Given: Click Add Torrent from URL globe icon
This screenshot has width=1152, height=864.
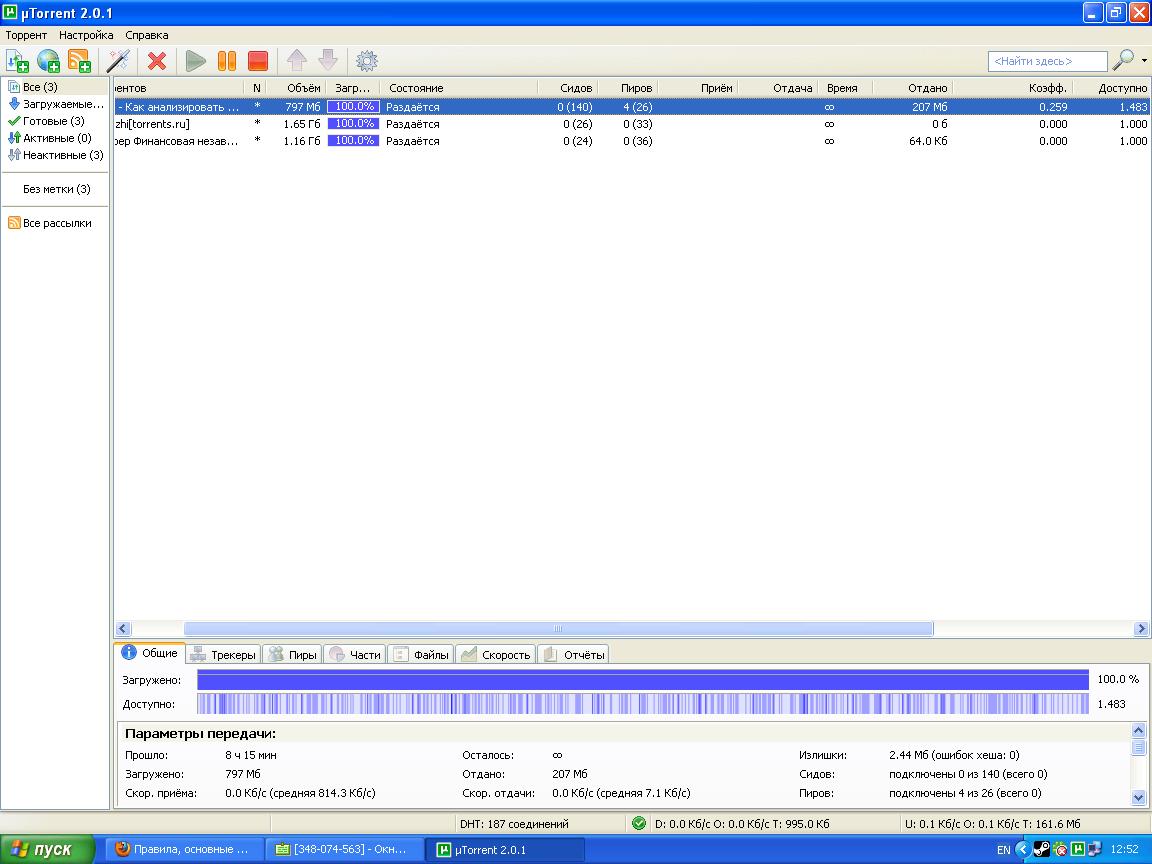Looking at the screenshot, I should pos(48,61).
